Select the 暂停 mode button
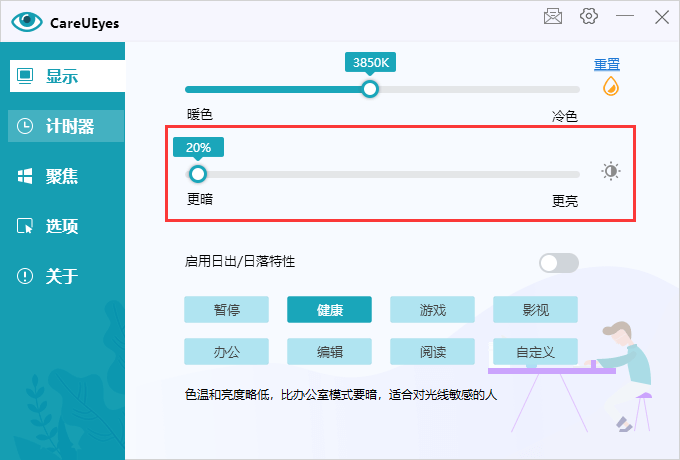 click(226, 310)
